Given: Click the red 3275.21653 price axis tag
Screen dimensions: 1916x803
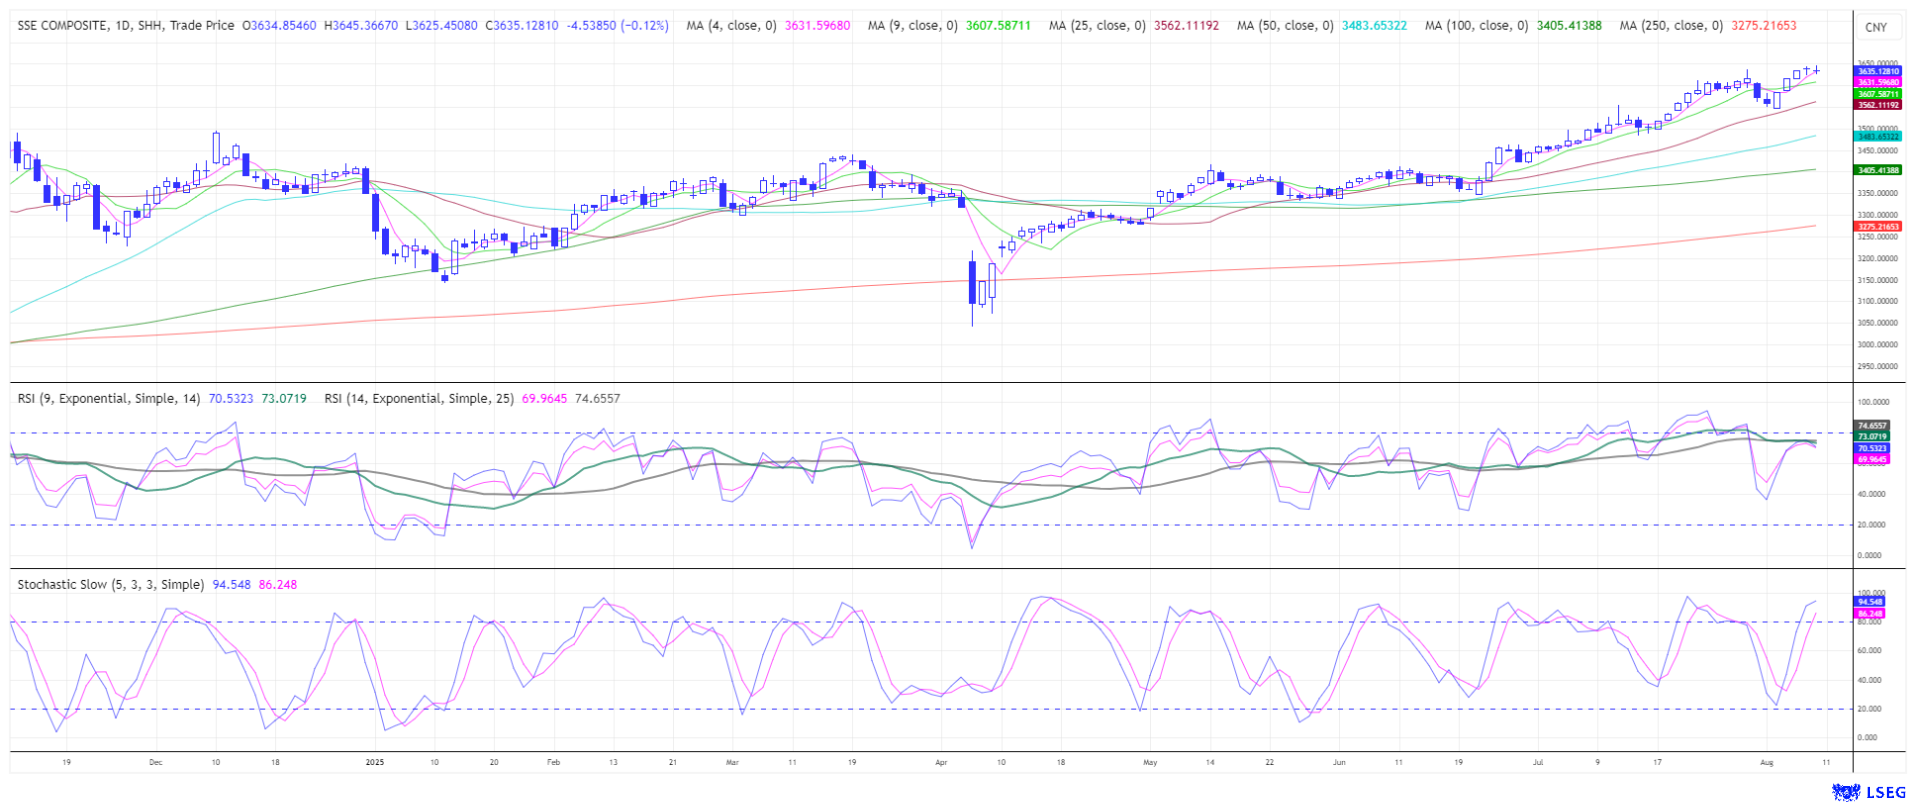Looking at the screenshot, I should tap(1877, 227).
